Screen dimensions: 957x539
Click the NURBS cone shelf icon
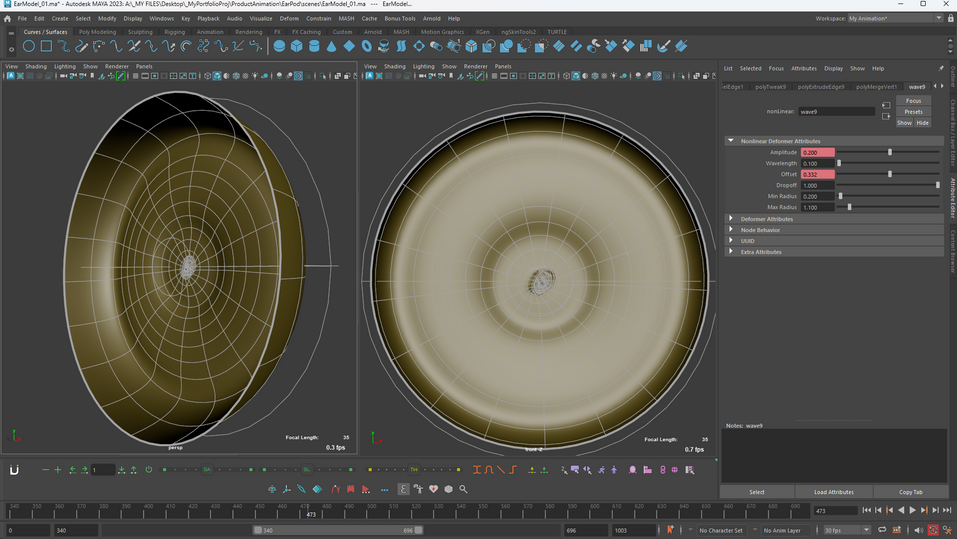tap(332, 46)
